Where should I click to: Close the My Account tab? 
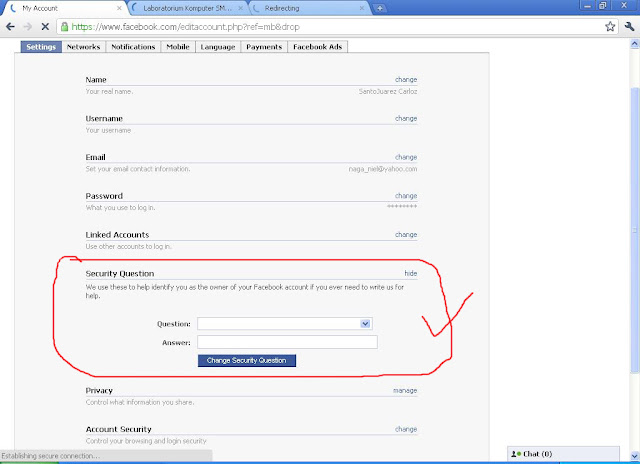click(x=119, y=8)
